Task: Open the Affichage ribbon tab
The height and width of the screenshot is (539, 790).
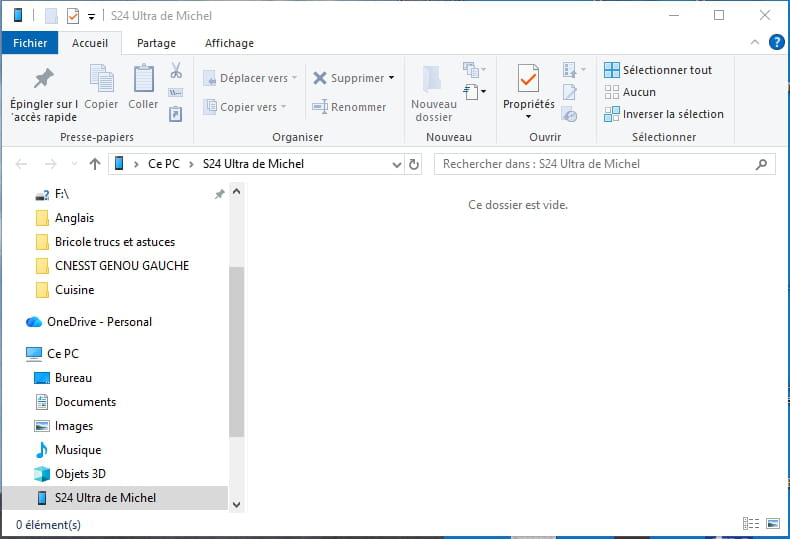Action: 229,43
